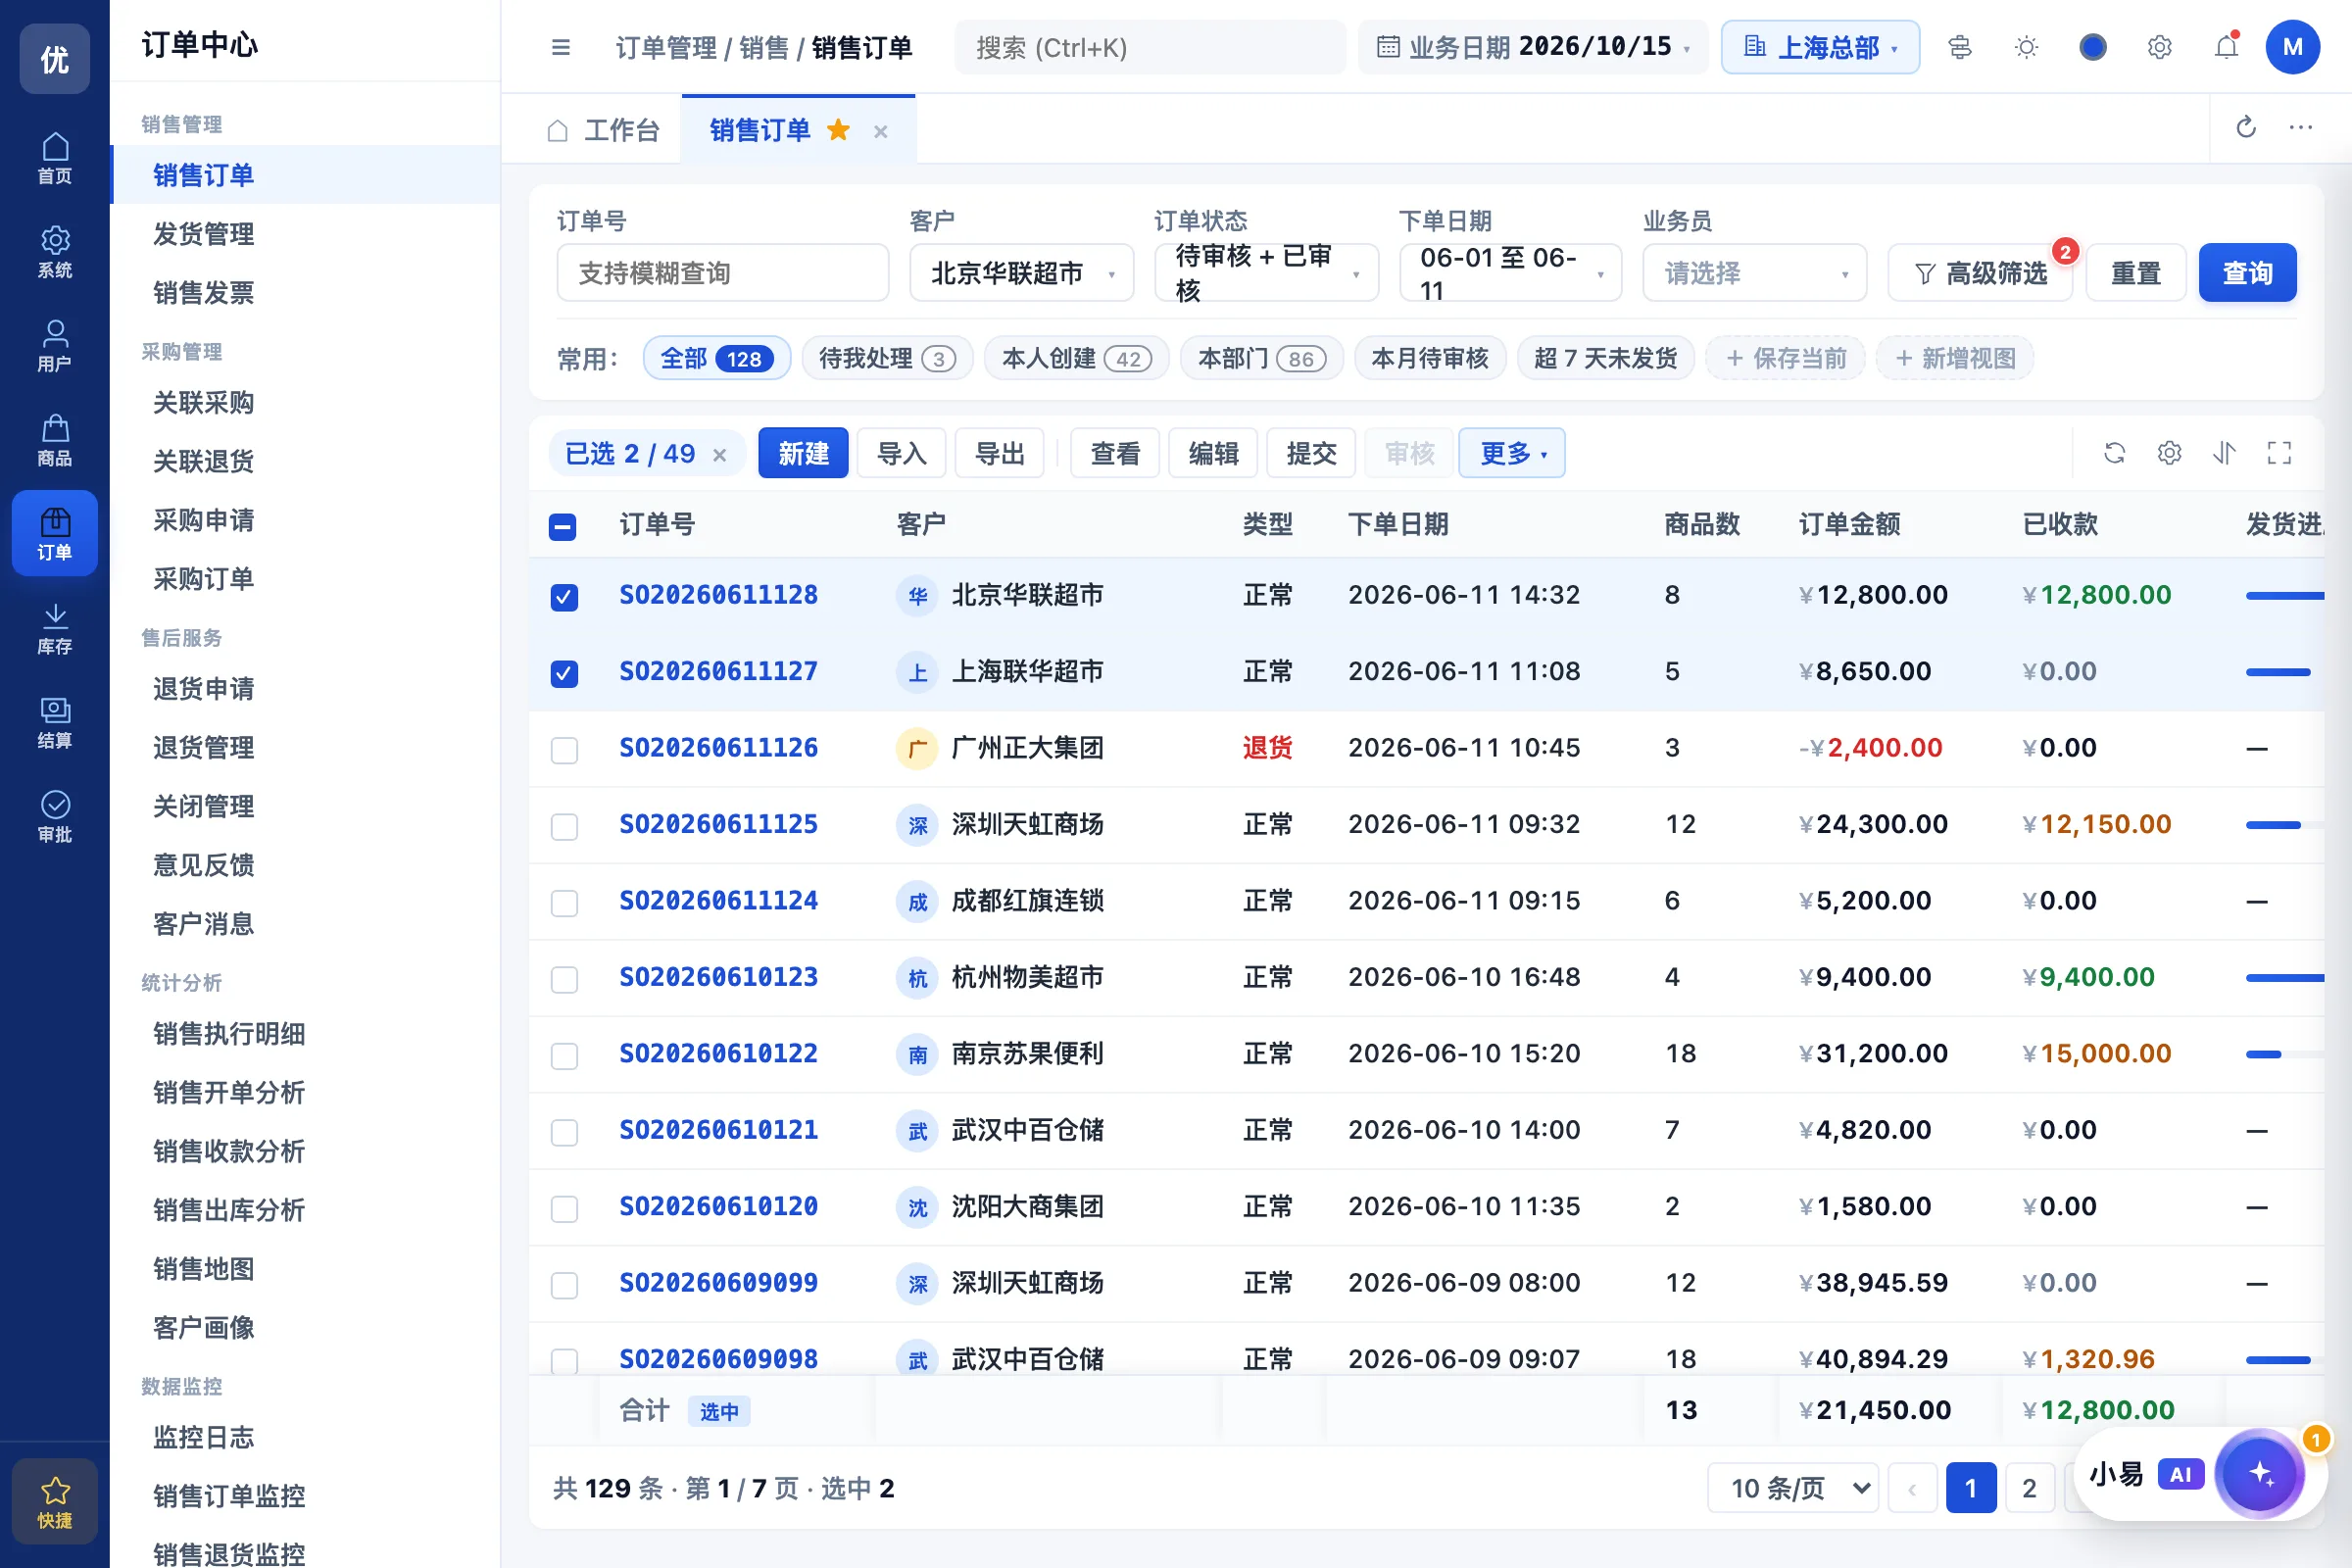Open 高级筛选 advanced filter button

pos(1980,273)
